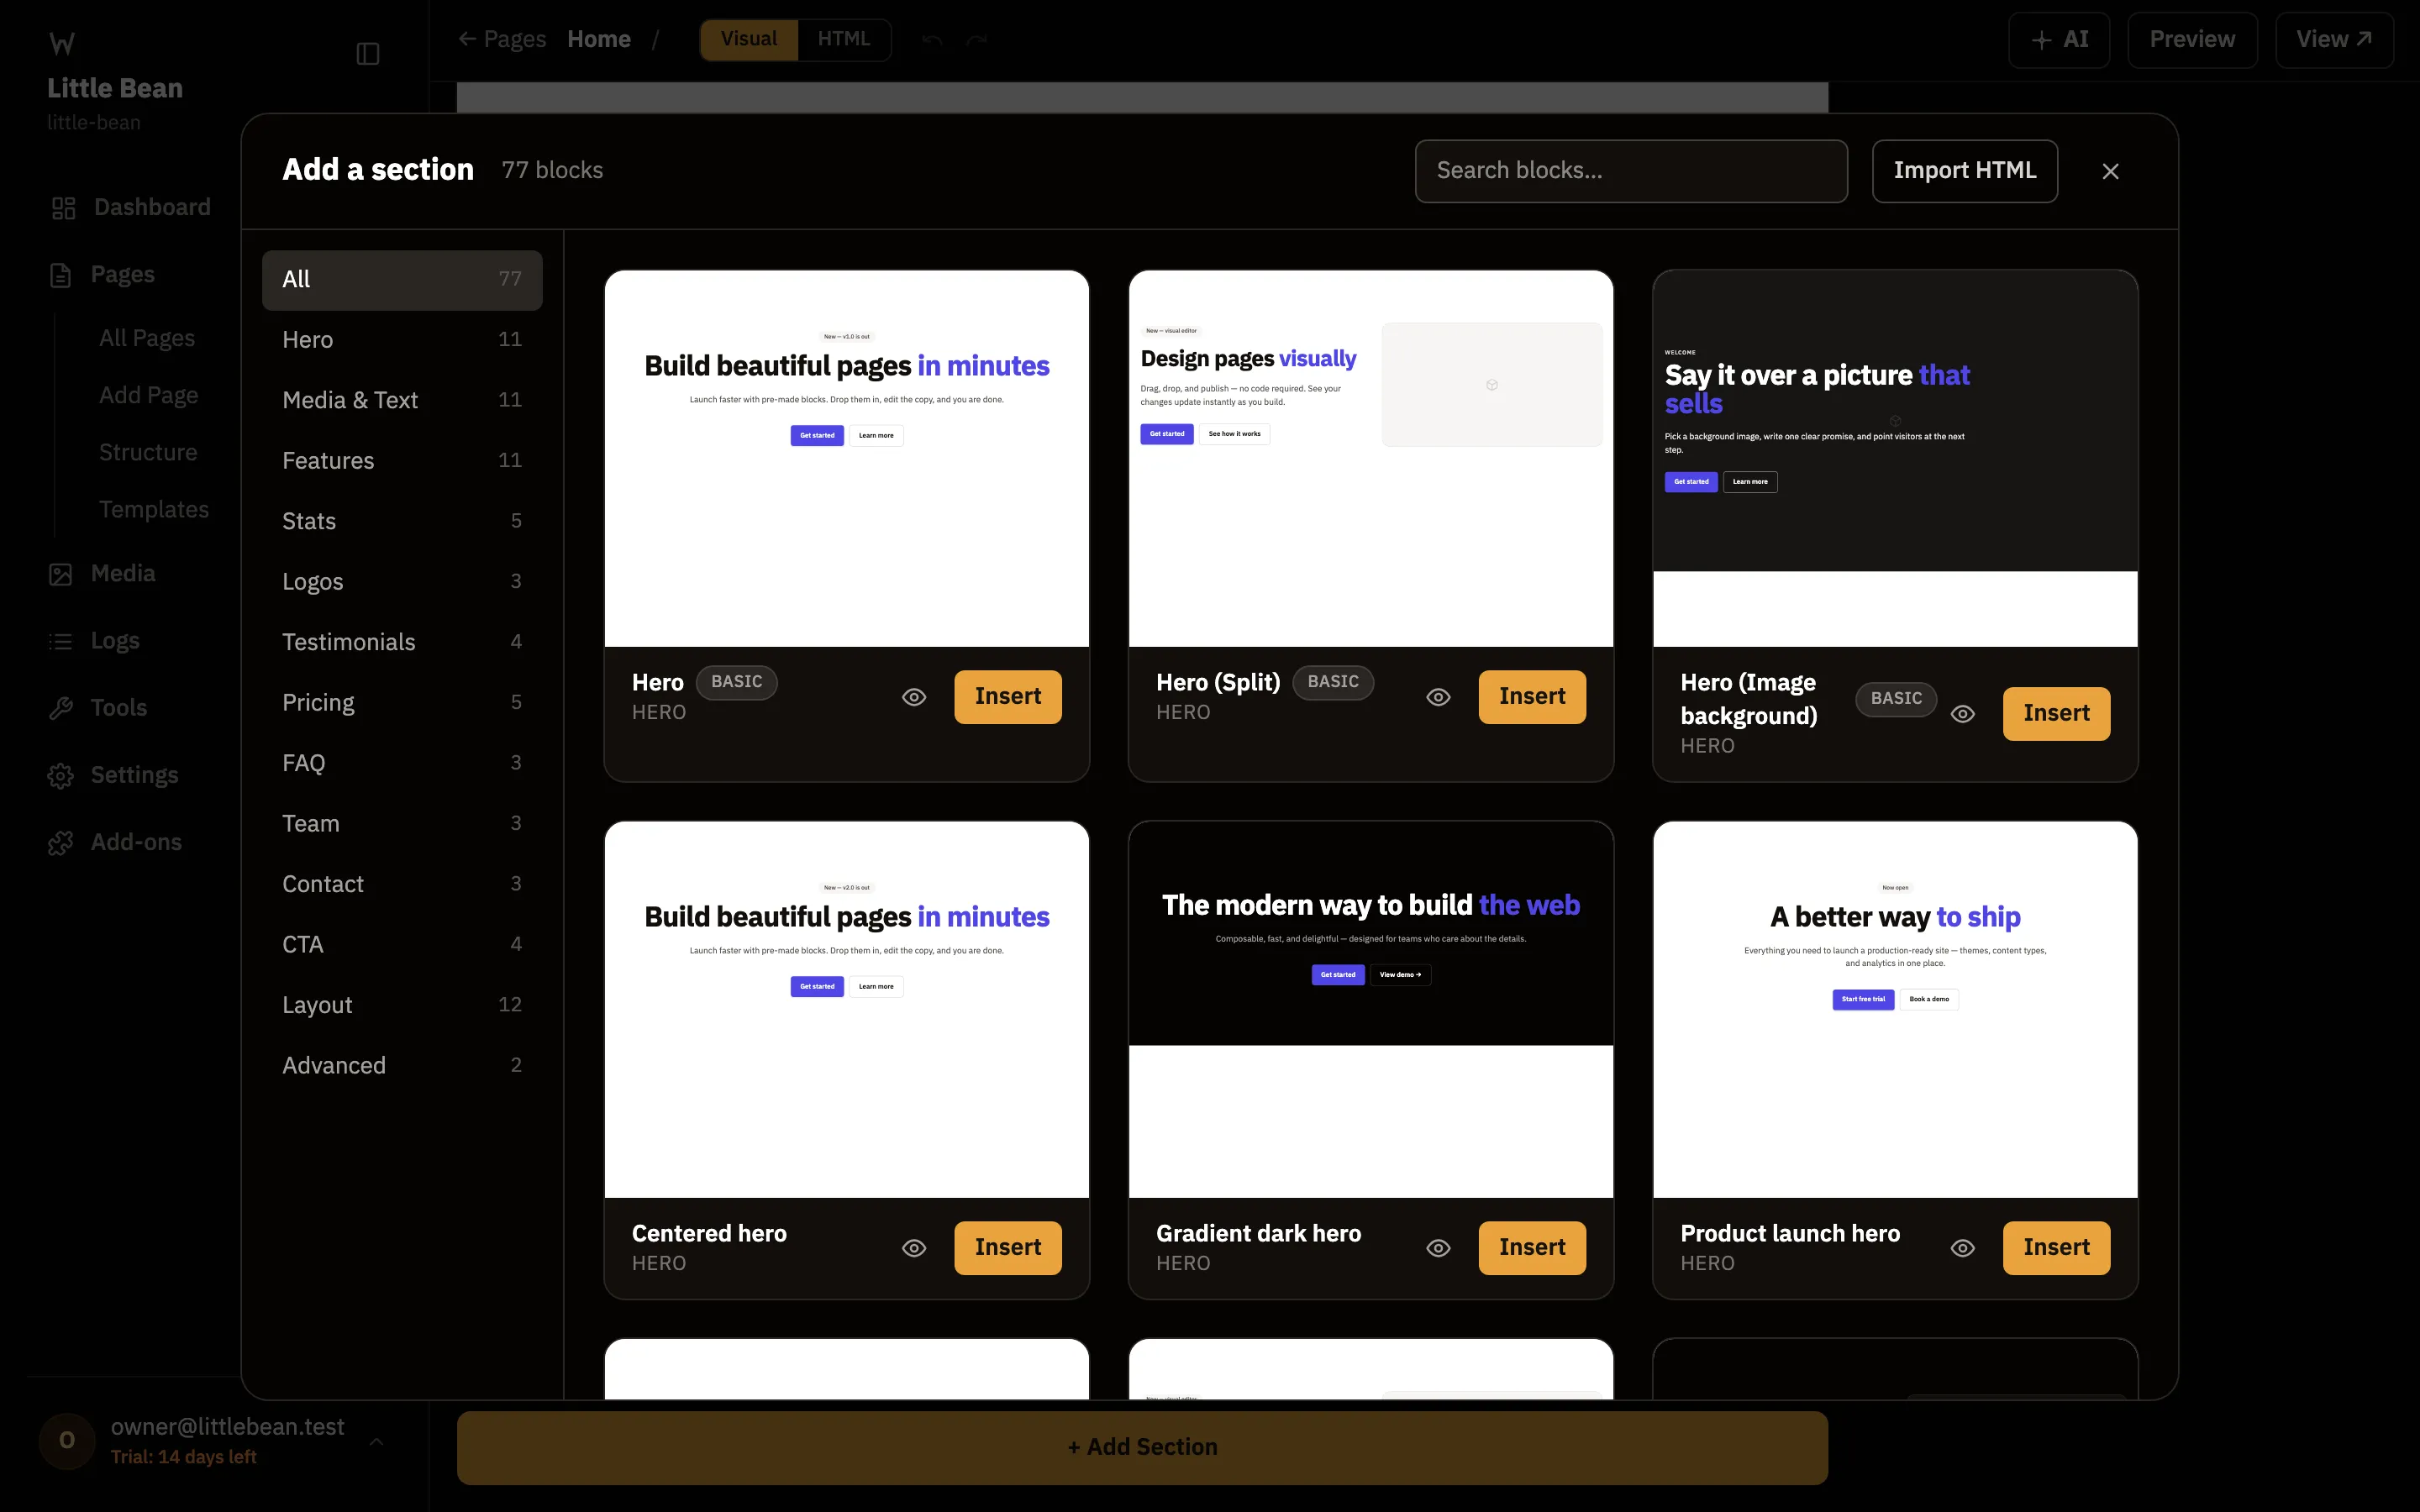Insert the Centered hero block
This screenshot has height=1512, width=2420.
click(1008, 1248)
